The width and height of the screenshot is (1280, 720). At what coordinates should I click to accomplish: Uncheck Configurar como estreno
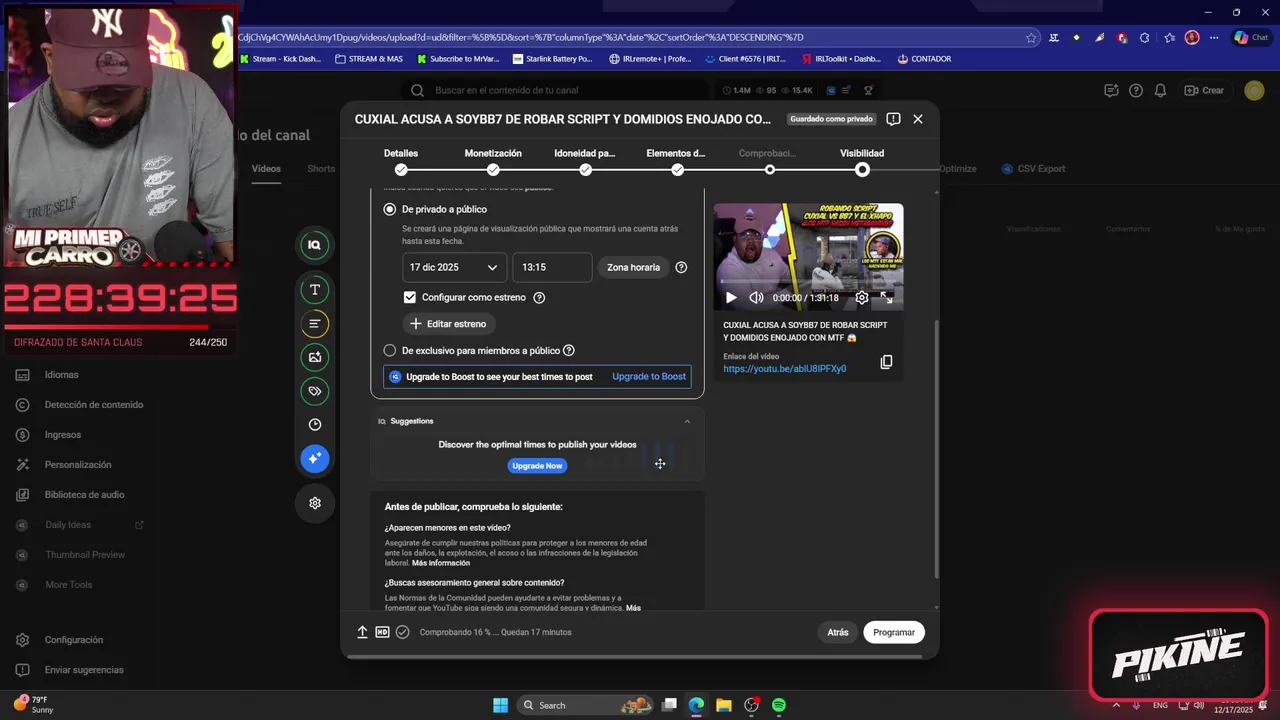pyautogui.click(x=409, y=297)
